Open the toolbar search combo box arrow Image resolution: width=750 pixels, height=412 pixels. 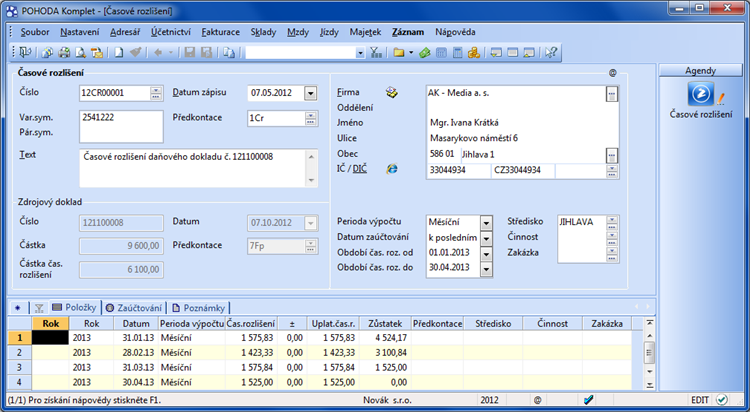point(360,53)
